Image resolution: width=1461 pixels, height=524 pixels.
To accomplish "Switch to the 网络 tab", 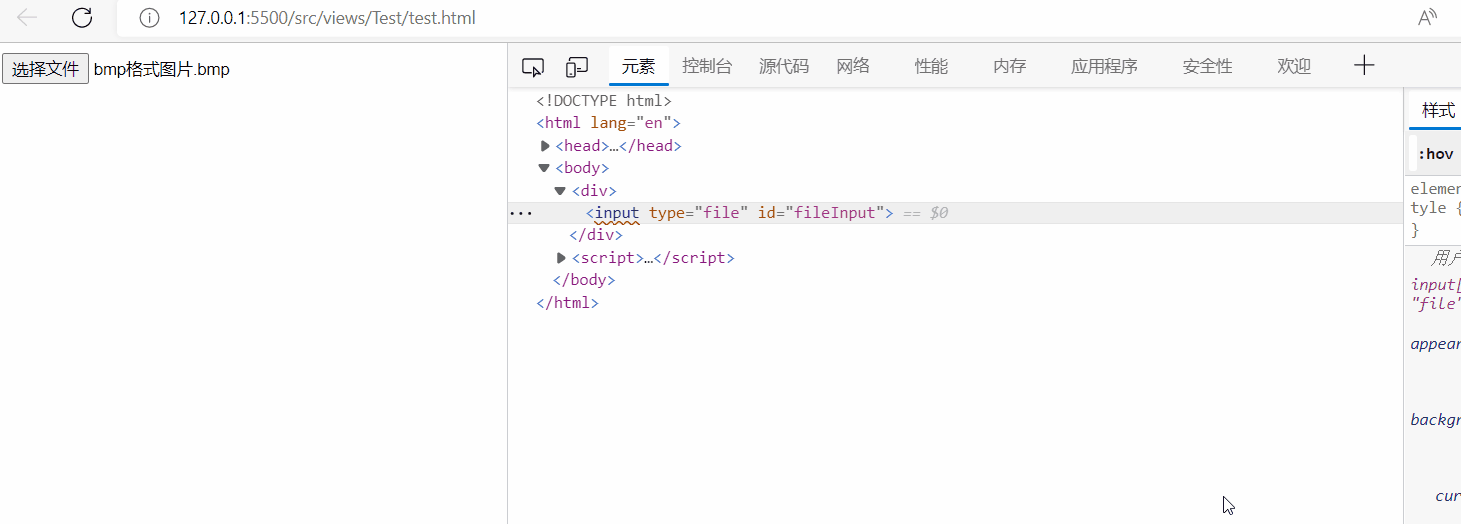I will (853, 67).
